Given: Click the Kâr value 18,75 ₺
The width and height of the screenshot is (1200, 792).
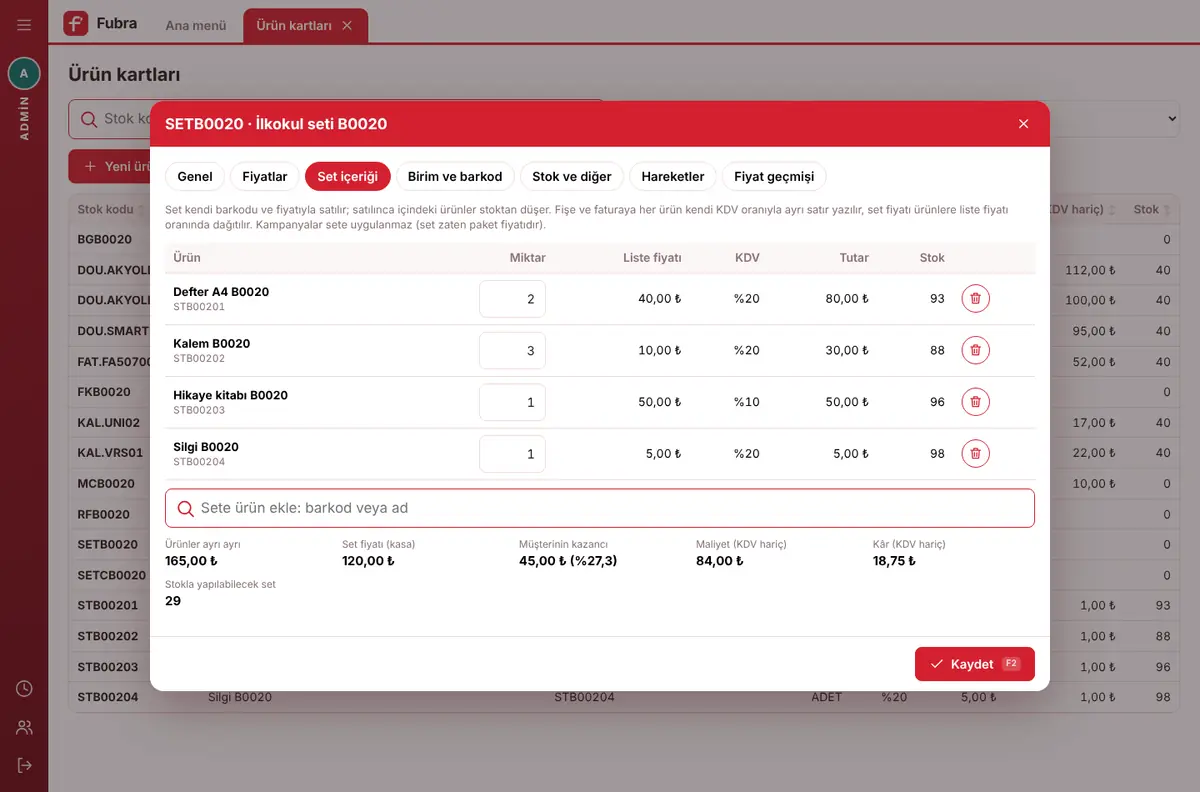Looking at the screenshot, I should click(894, 561).
